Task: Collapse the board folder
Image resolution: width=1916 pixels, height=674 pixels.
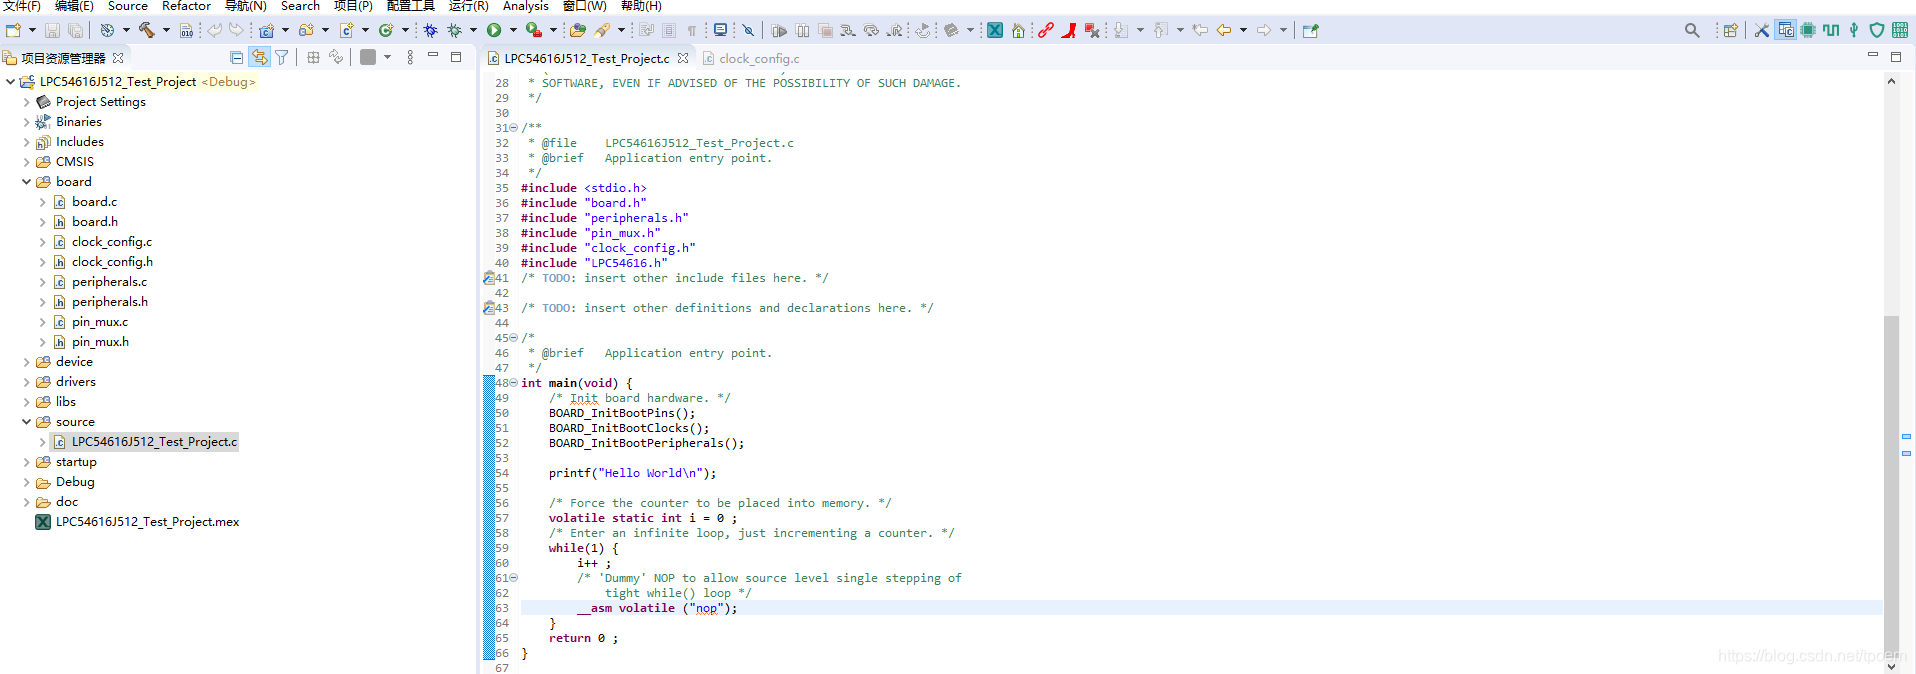Action: (x=26, y=182)
